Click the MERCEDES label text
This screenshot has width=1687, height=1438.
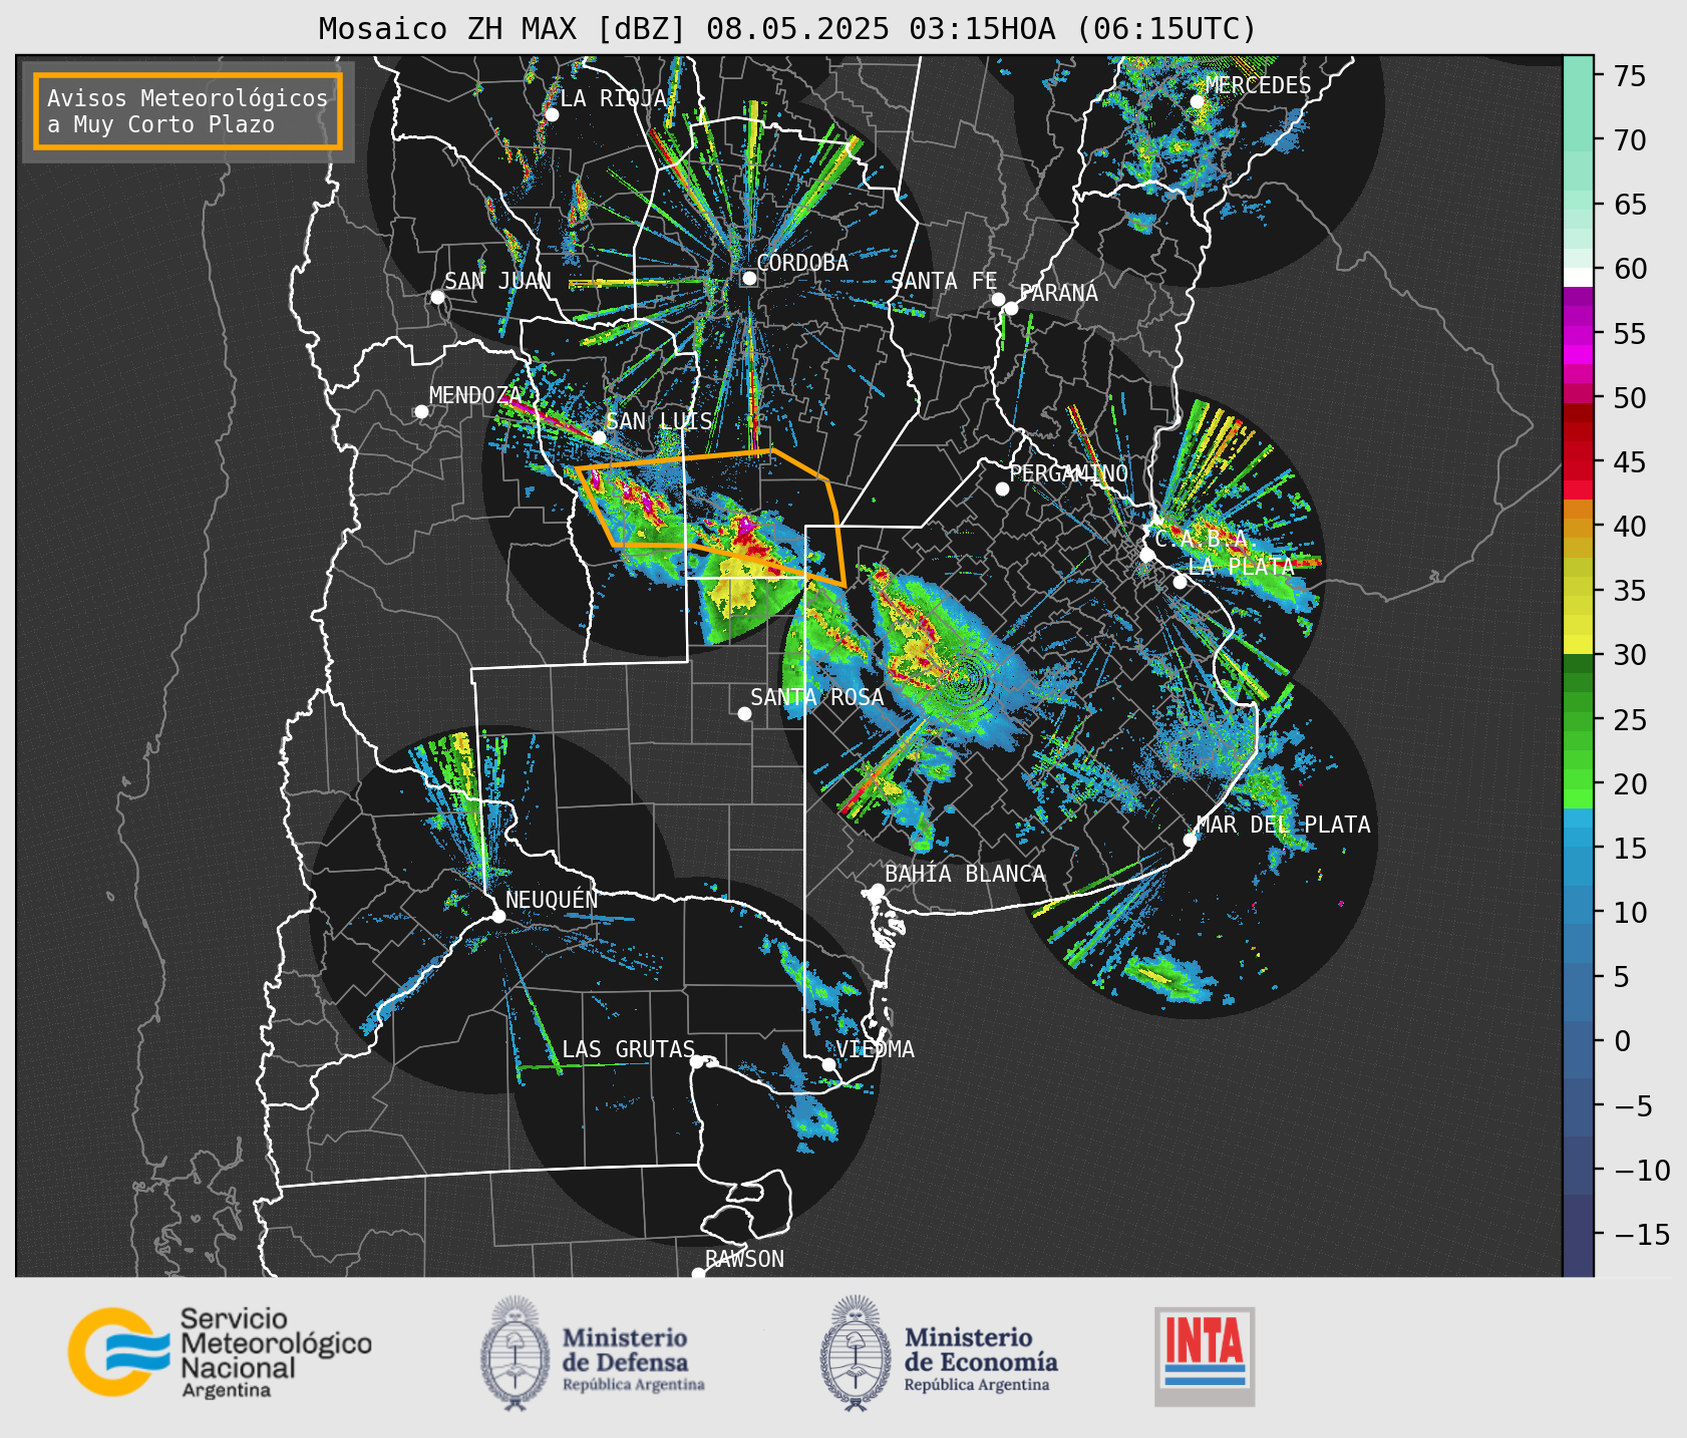(1258, 86)
